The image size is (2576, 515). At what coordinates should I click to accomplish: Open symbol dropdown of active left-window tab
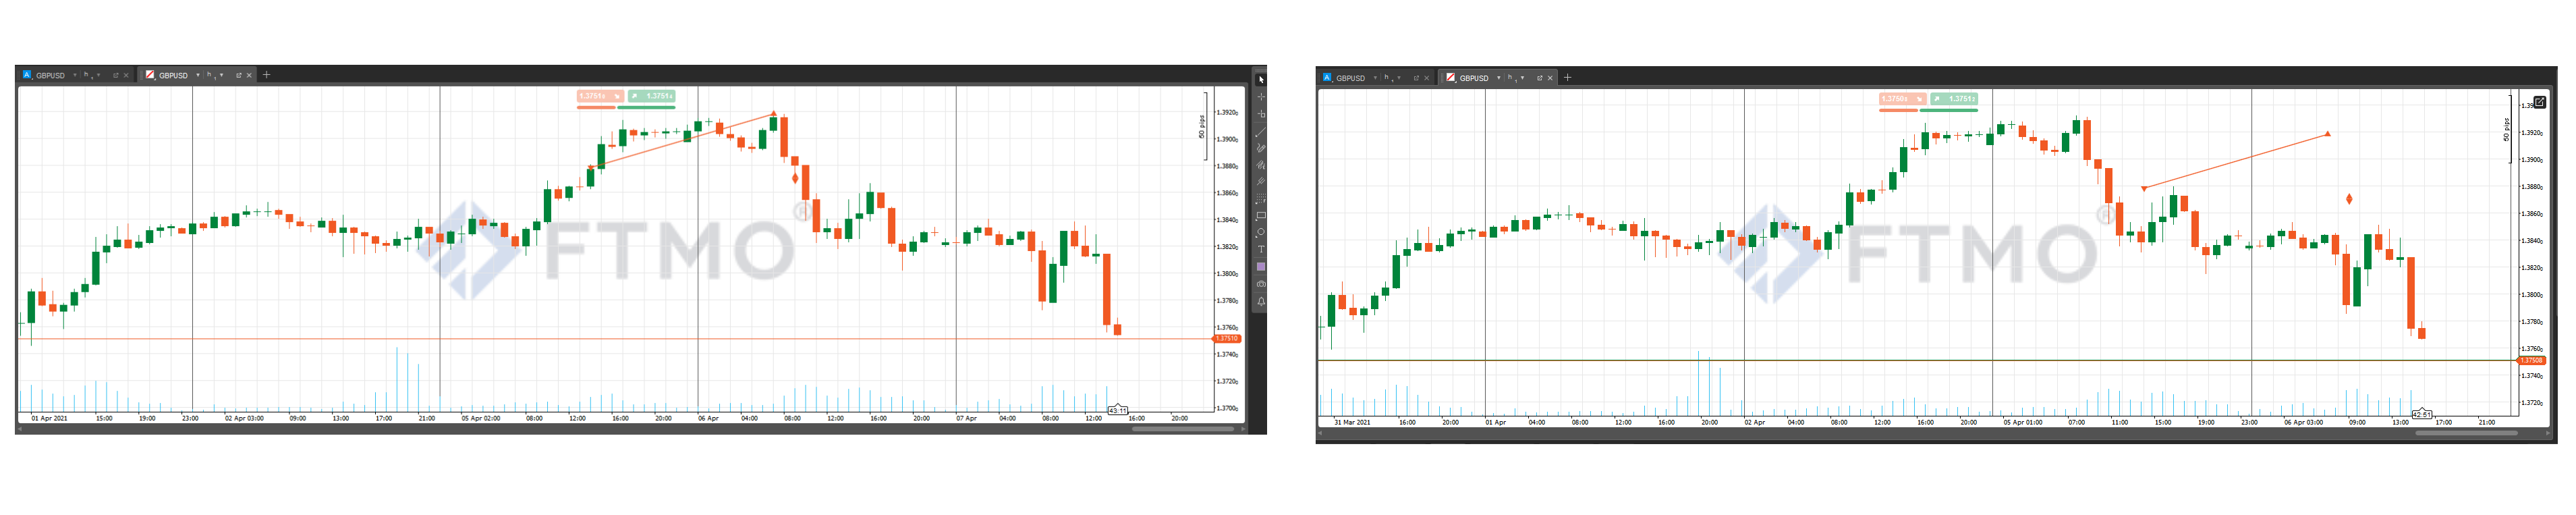pyautogui.click(x=198, y=76)
